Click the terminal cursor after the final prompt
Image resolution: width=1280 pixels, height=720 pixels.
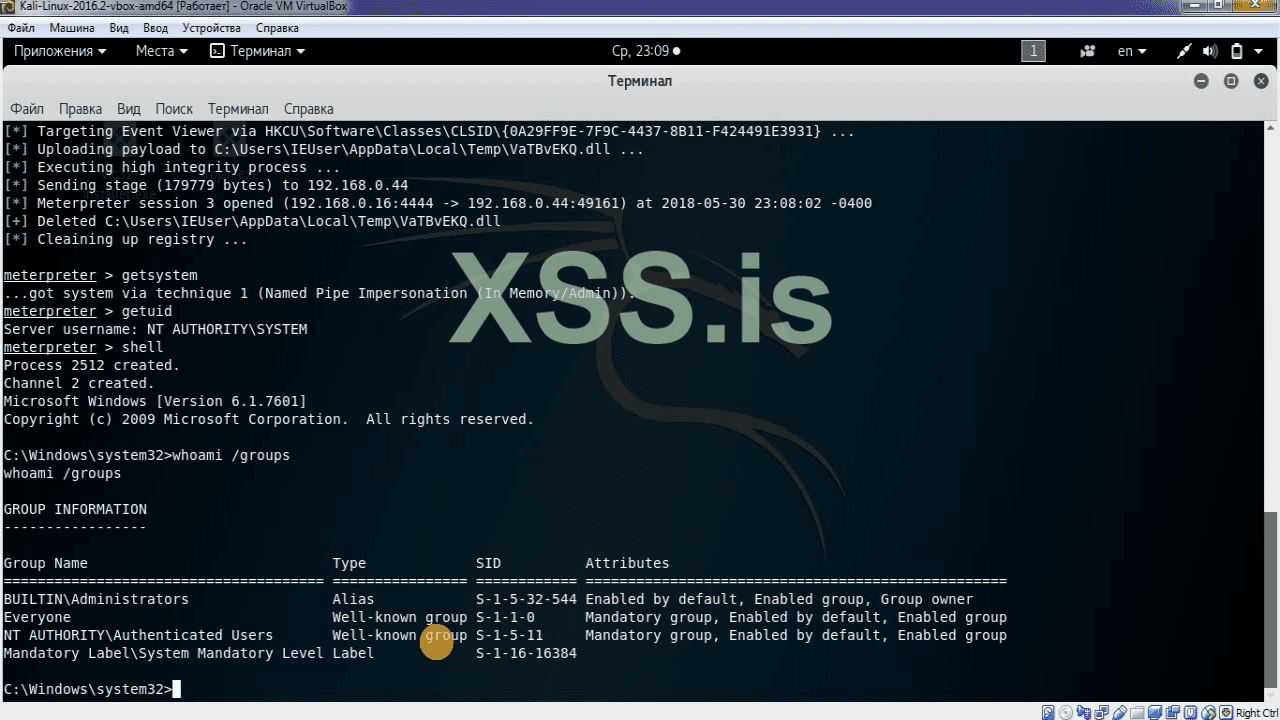pos(176,689)
